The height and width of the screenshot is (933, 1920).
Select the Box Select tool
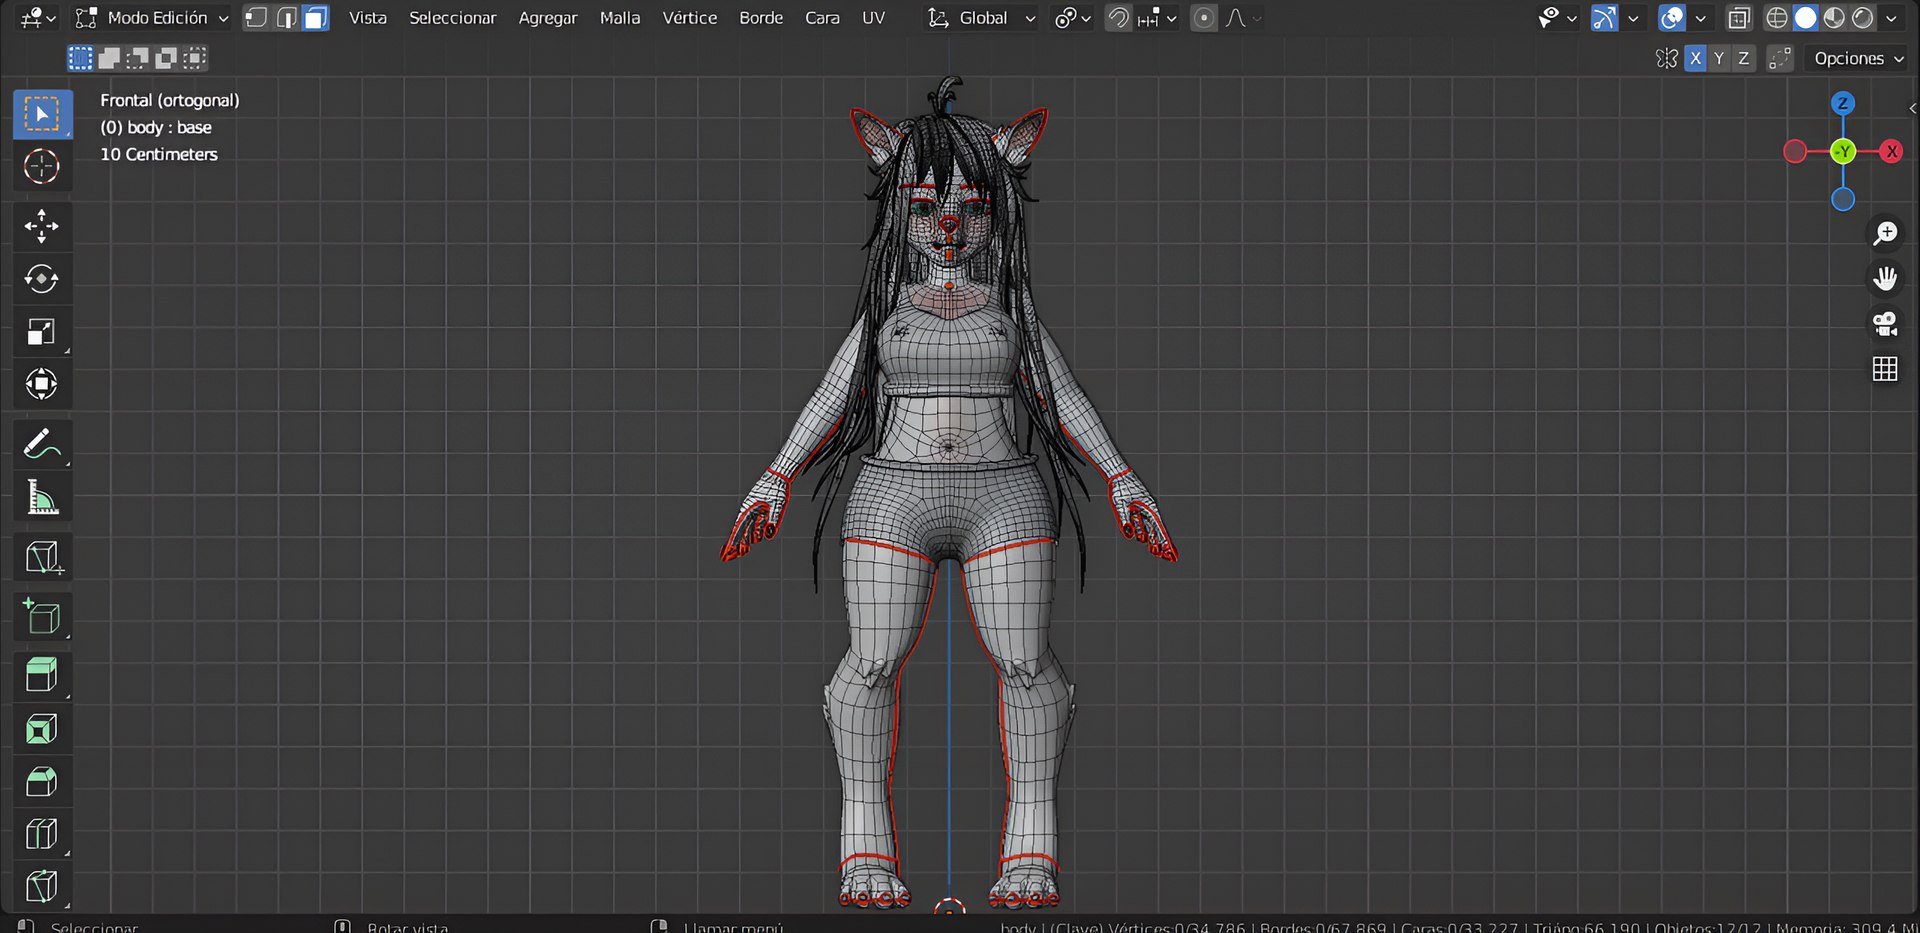pos(42,114)
